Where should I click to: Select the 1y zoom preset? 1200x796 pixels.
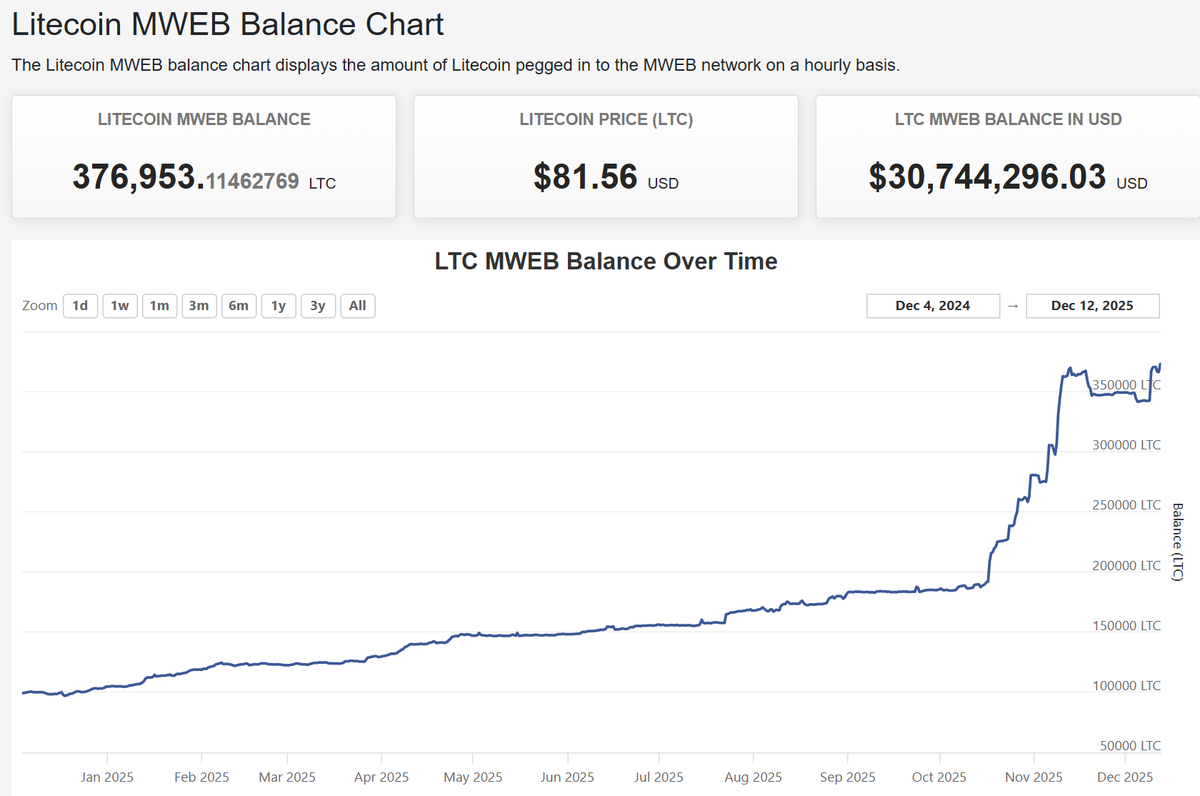(277, 305)
